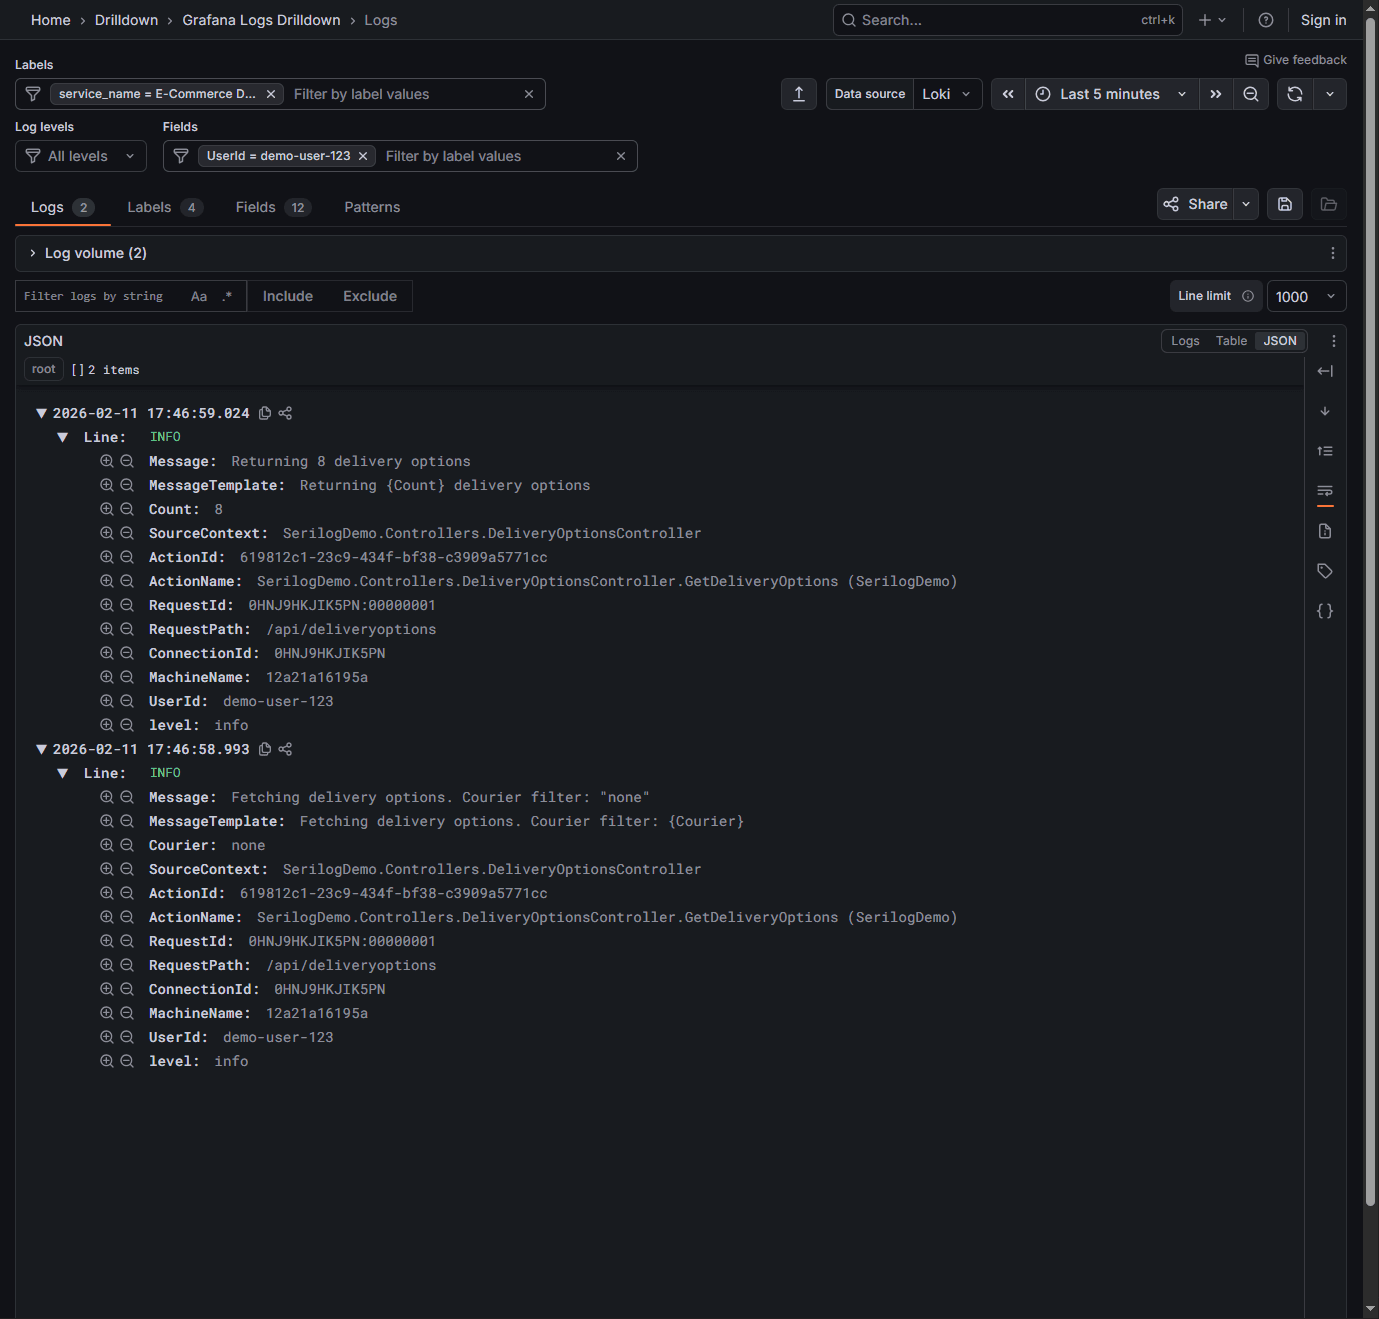Toggle case sensitivity with the Aa button
Viewport: 1379px width, 1319px height.
199,295
